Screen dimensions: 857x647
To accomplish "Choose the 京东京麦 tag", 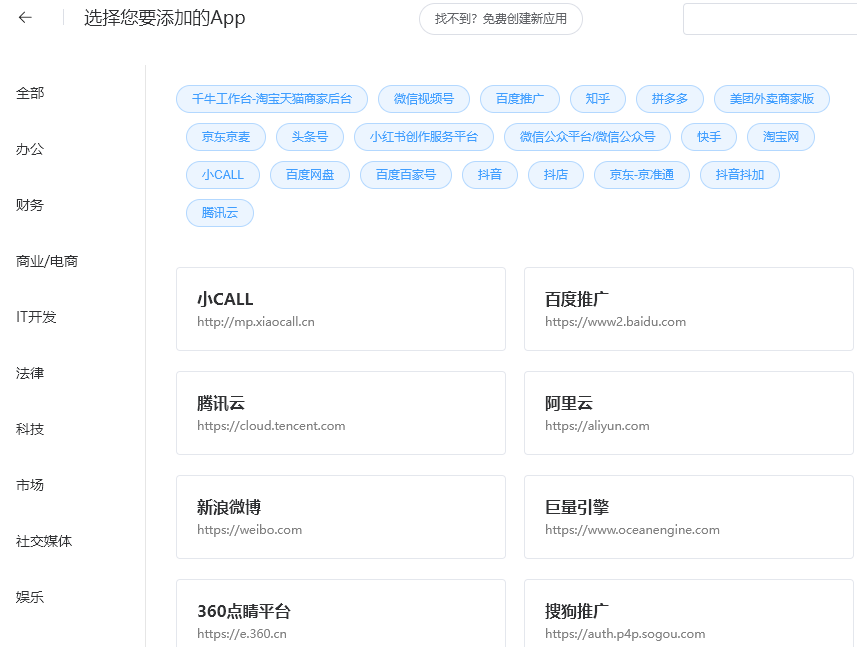I will (226, 137).
